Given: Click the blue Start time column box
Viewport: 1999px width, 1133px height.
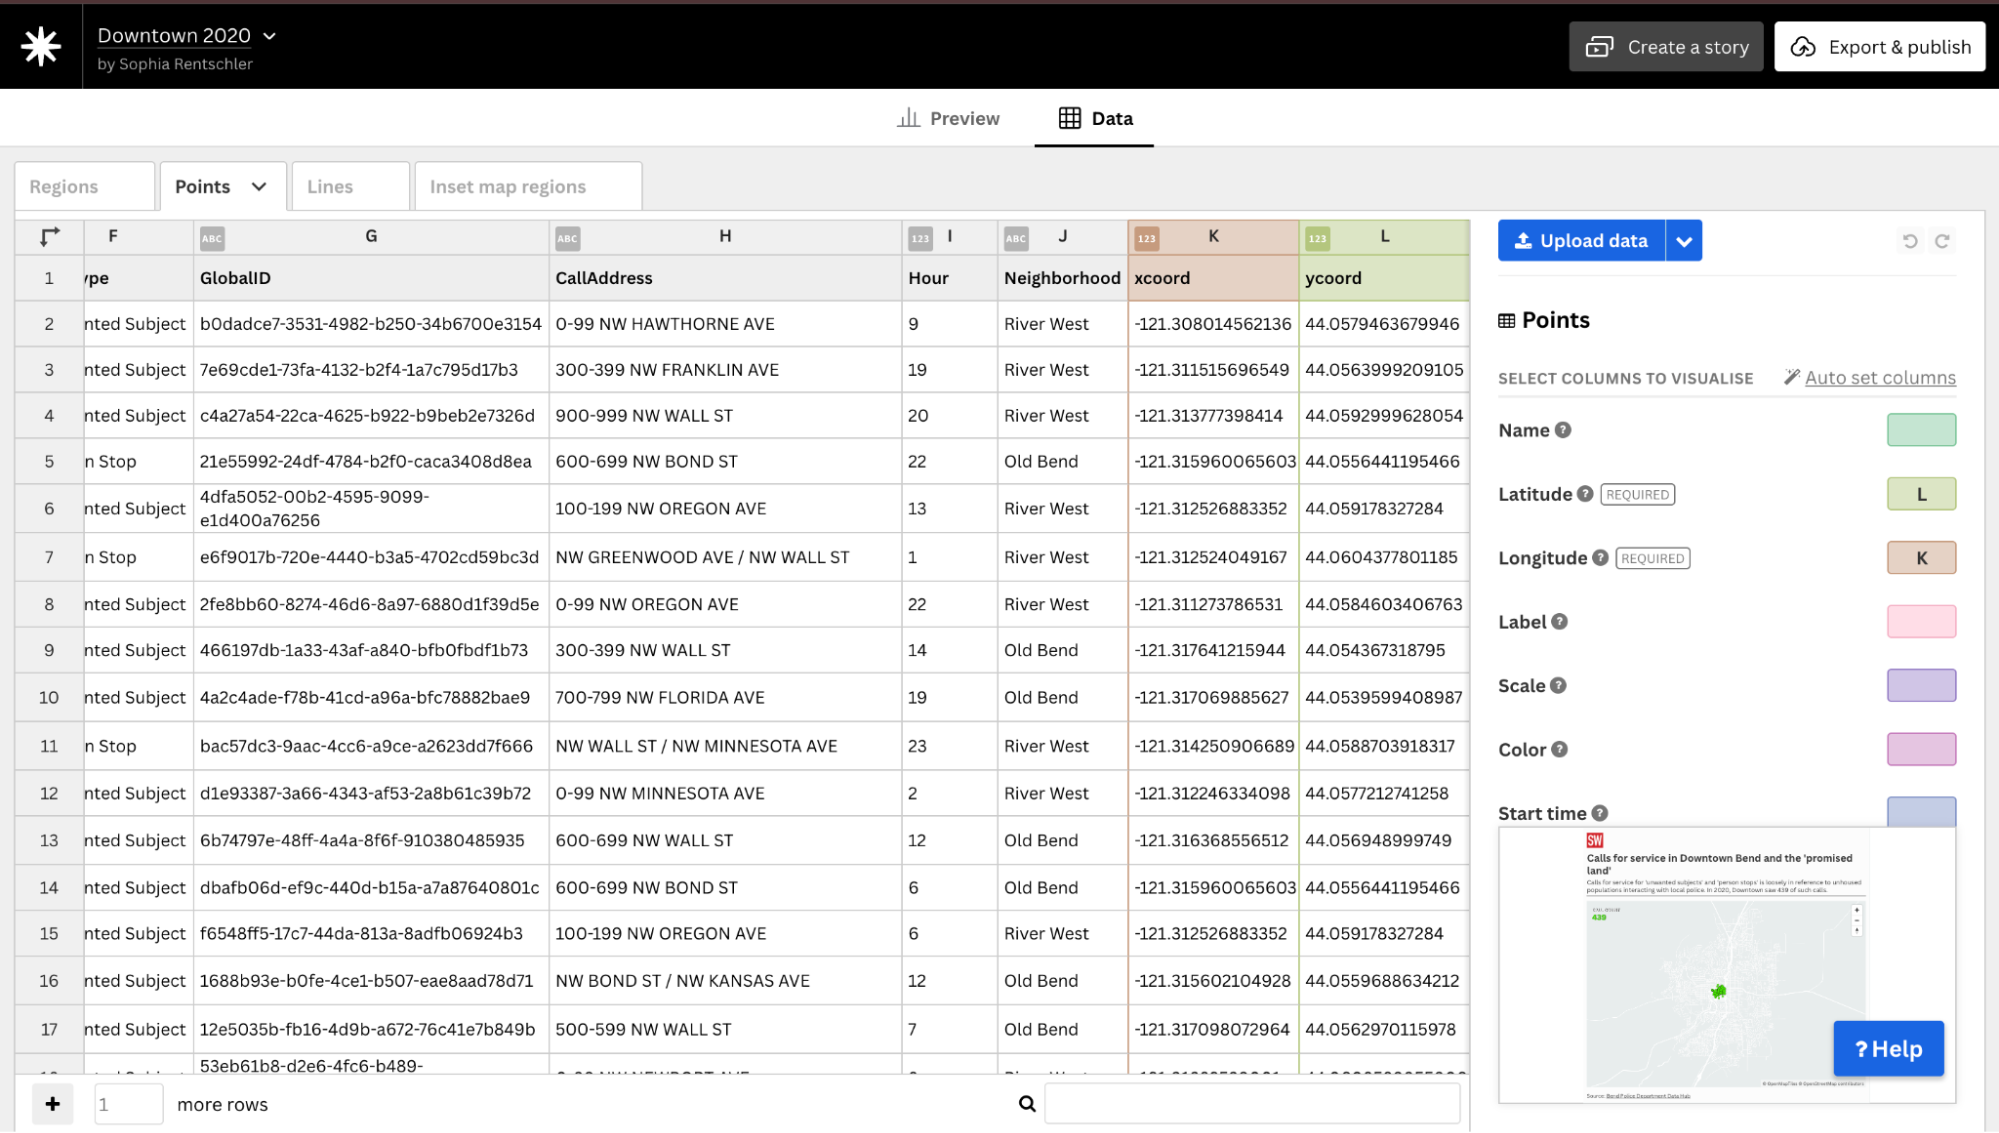Looking at the screenshot, I should pyautogui.click(x=1921, y=811).
